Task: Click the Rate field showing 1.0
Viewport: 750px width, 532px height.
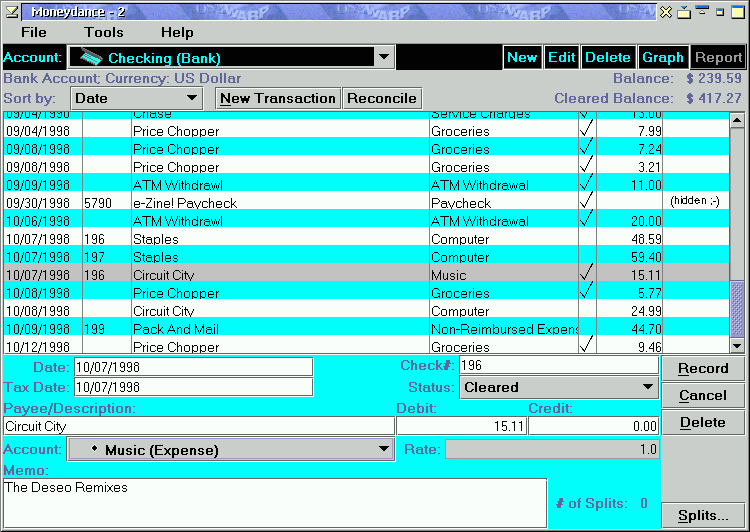Action: pos(552,449)
